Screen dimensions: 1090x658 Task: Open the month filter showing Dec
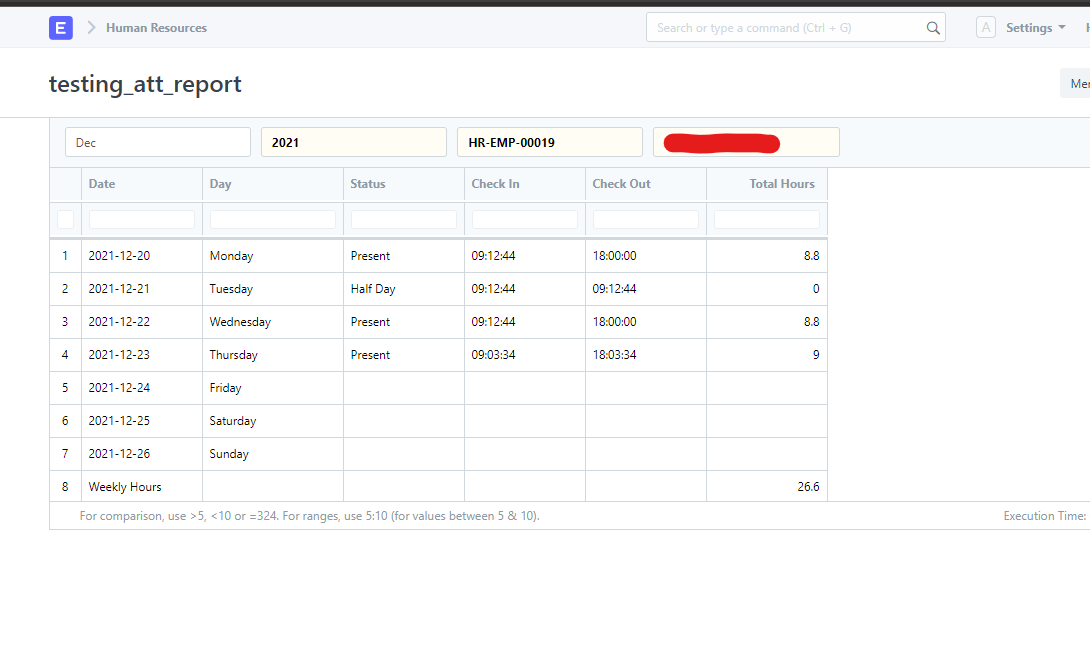[x=158, y=142]
